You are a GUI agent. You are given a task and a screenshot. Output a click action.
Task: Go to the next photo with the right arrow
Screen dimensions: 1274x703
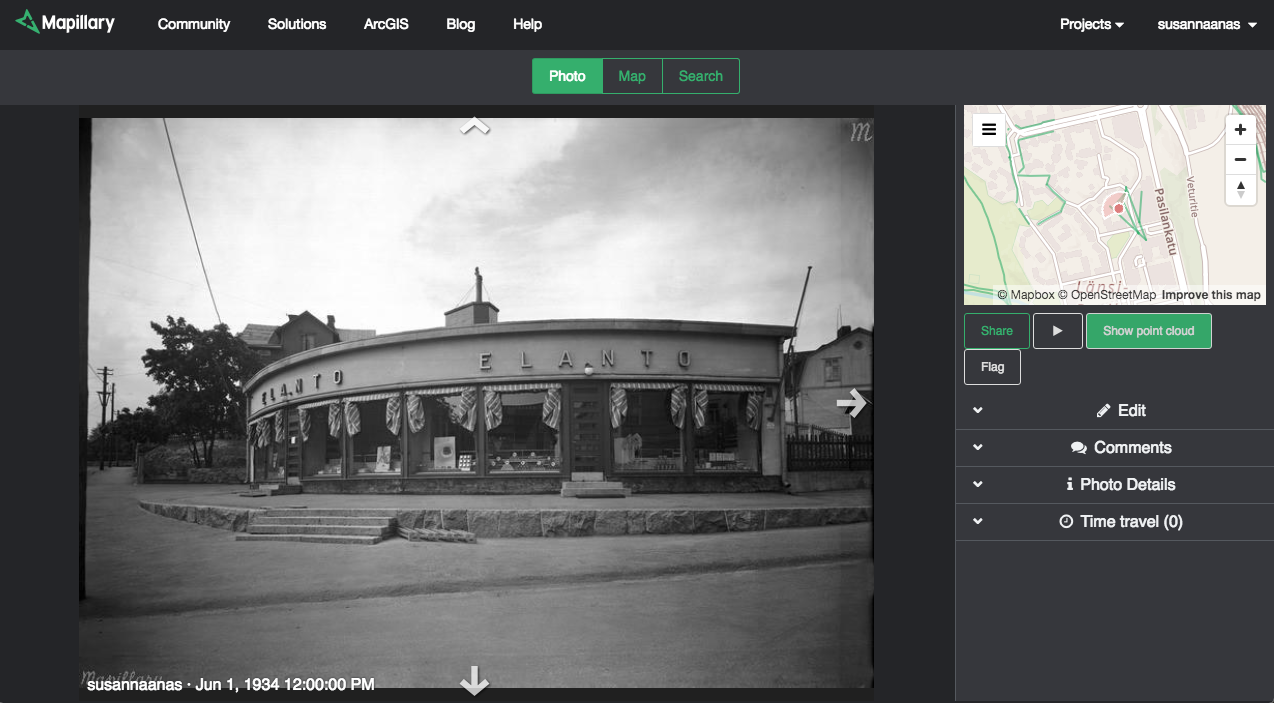point(851,402)
